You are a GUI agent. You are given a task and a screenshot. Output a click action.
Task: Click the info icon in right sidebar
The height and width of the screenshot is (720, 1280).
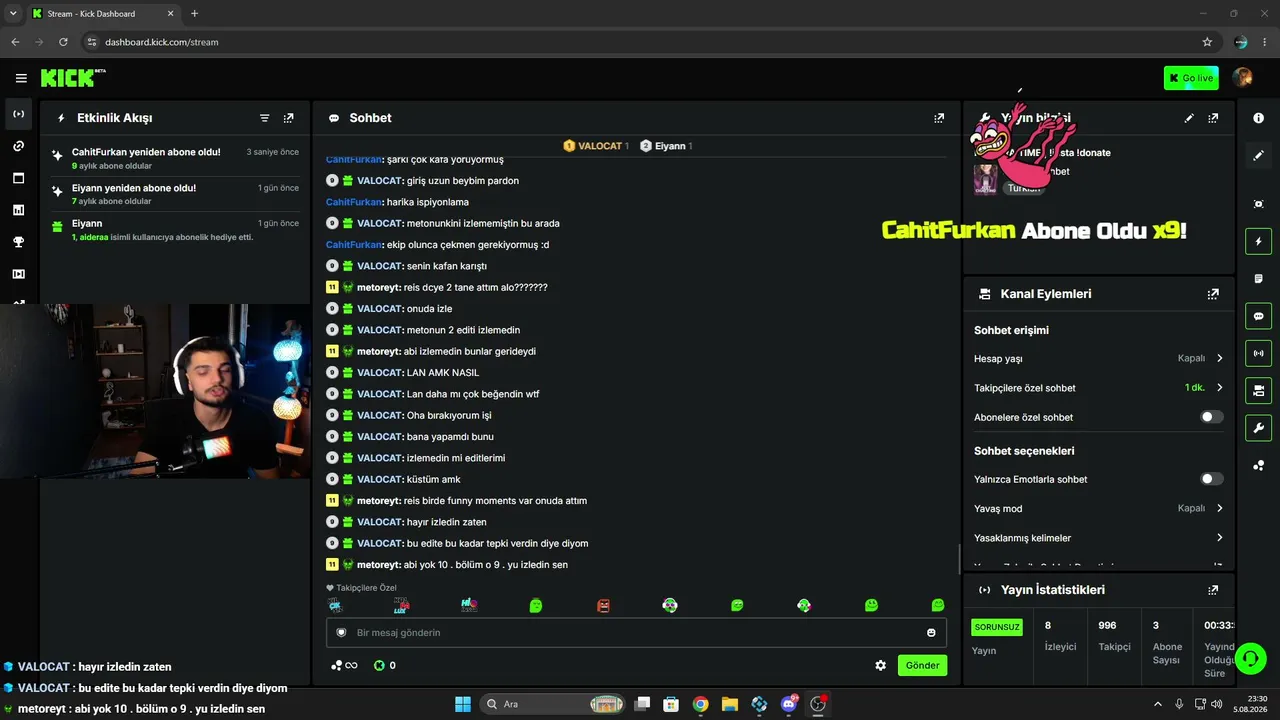pyautogui.click(x=1258, y=118)
